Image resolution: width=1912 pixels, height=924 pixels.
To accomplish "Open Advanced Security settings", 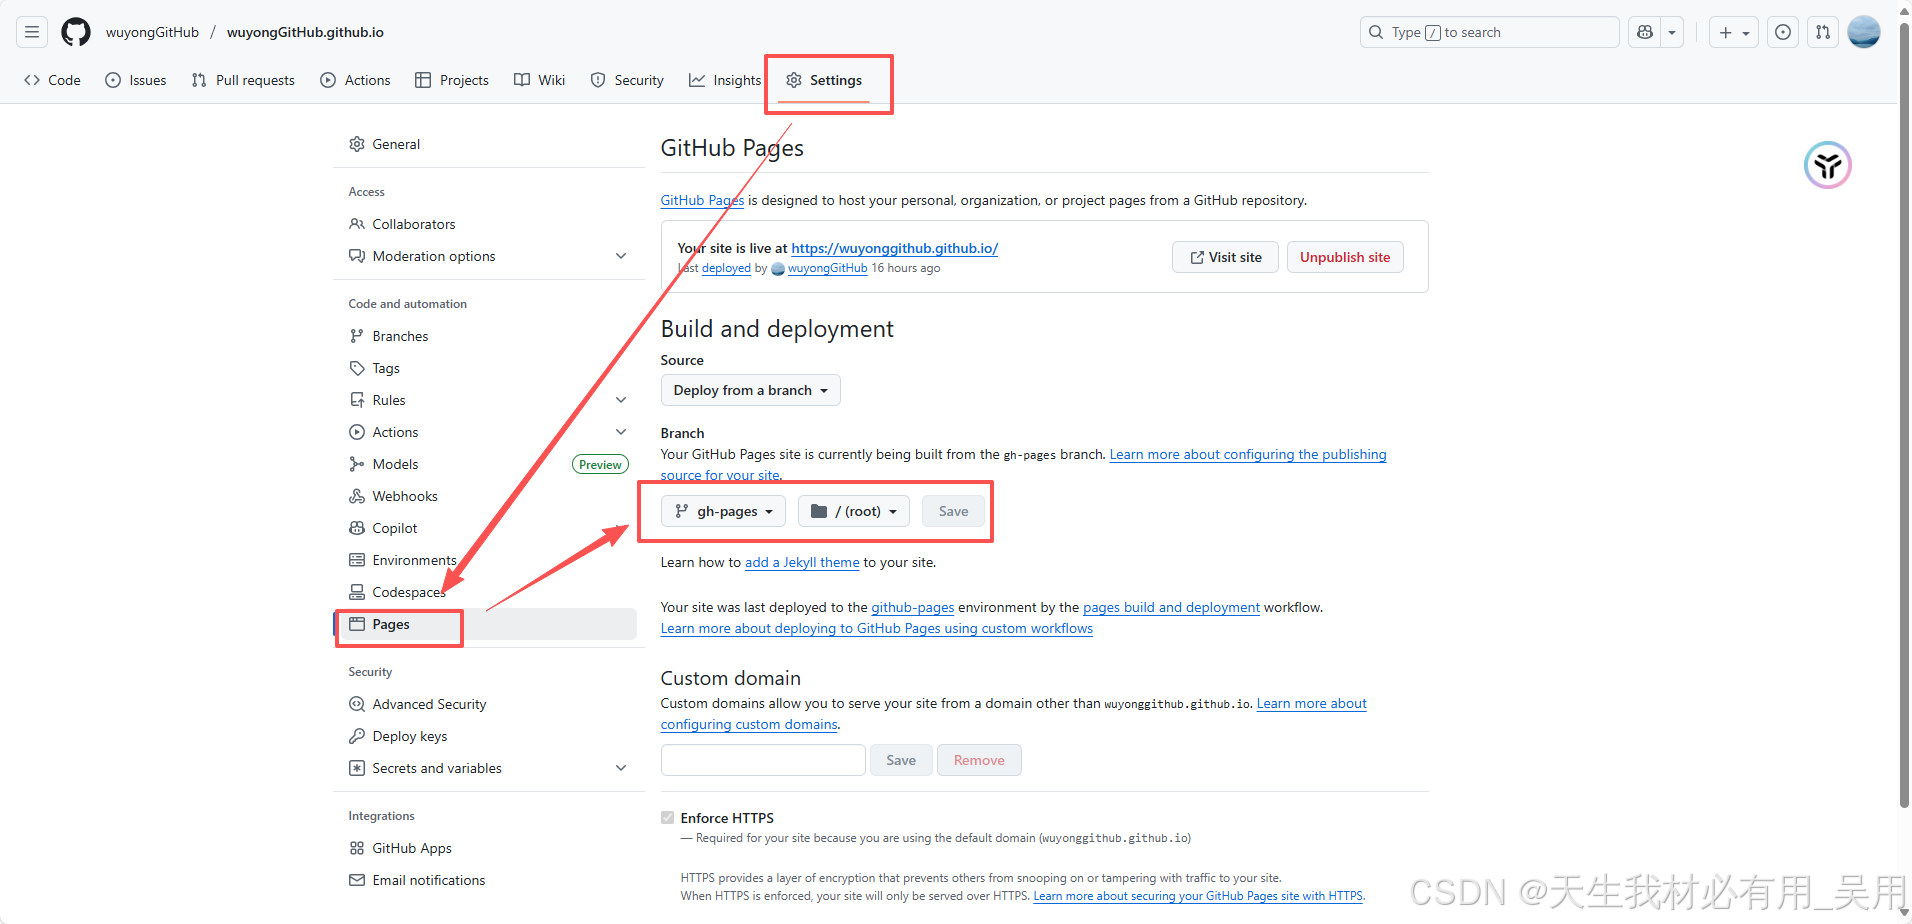I will 429,704.
